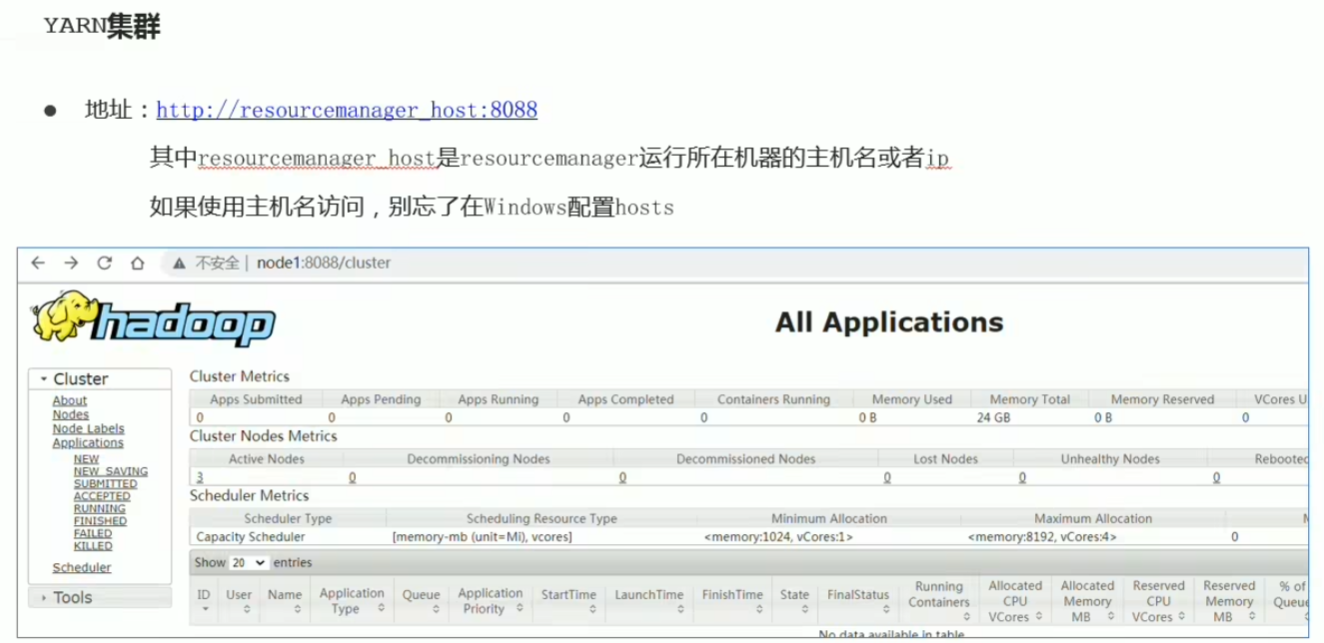Sort table by ID column

pos(204,601)
